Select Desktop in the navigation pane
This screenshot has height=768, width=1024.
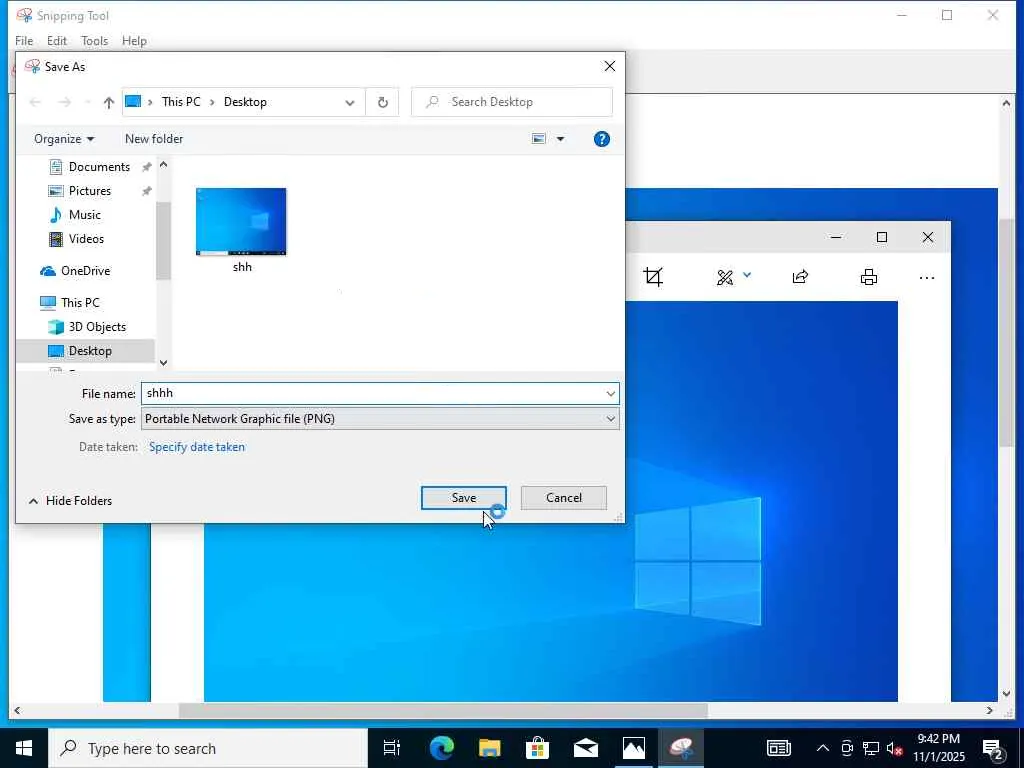[x=89, y=351]
